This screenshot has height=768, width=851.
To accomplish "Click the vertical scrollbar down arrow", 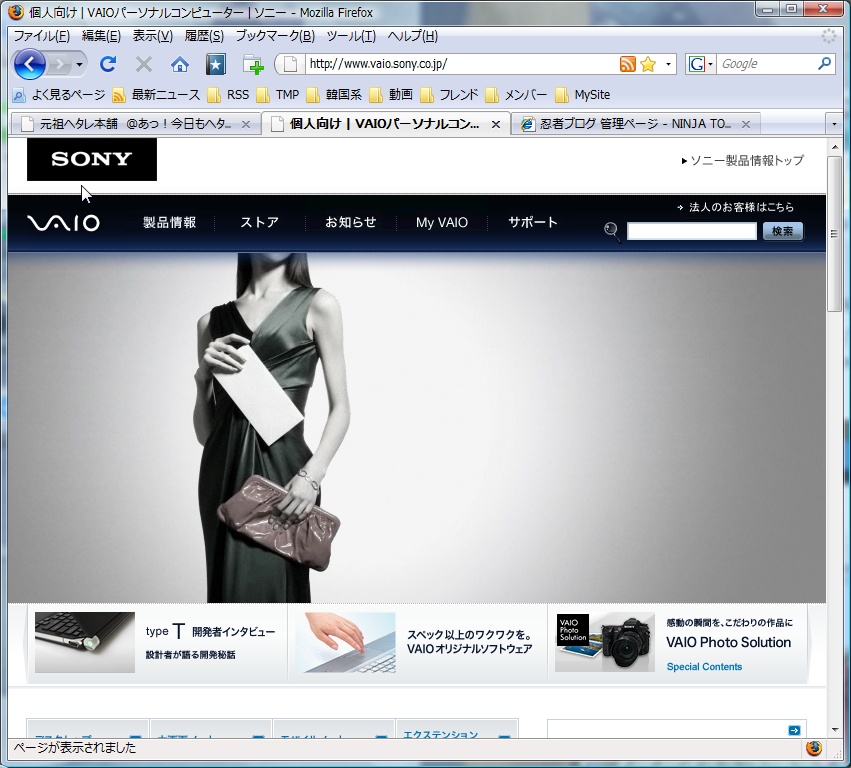I will (835, 729).
